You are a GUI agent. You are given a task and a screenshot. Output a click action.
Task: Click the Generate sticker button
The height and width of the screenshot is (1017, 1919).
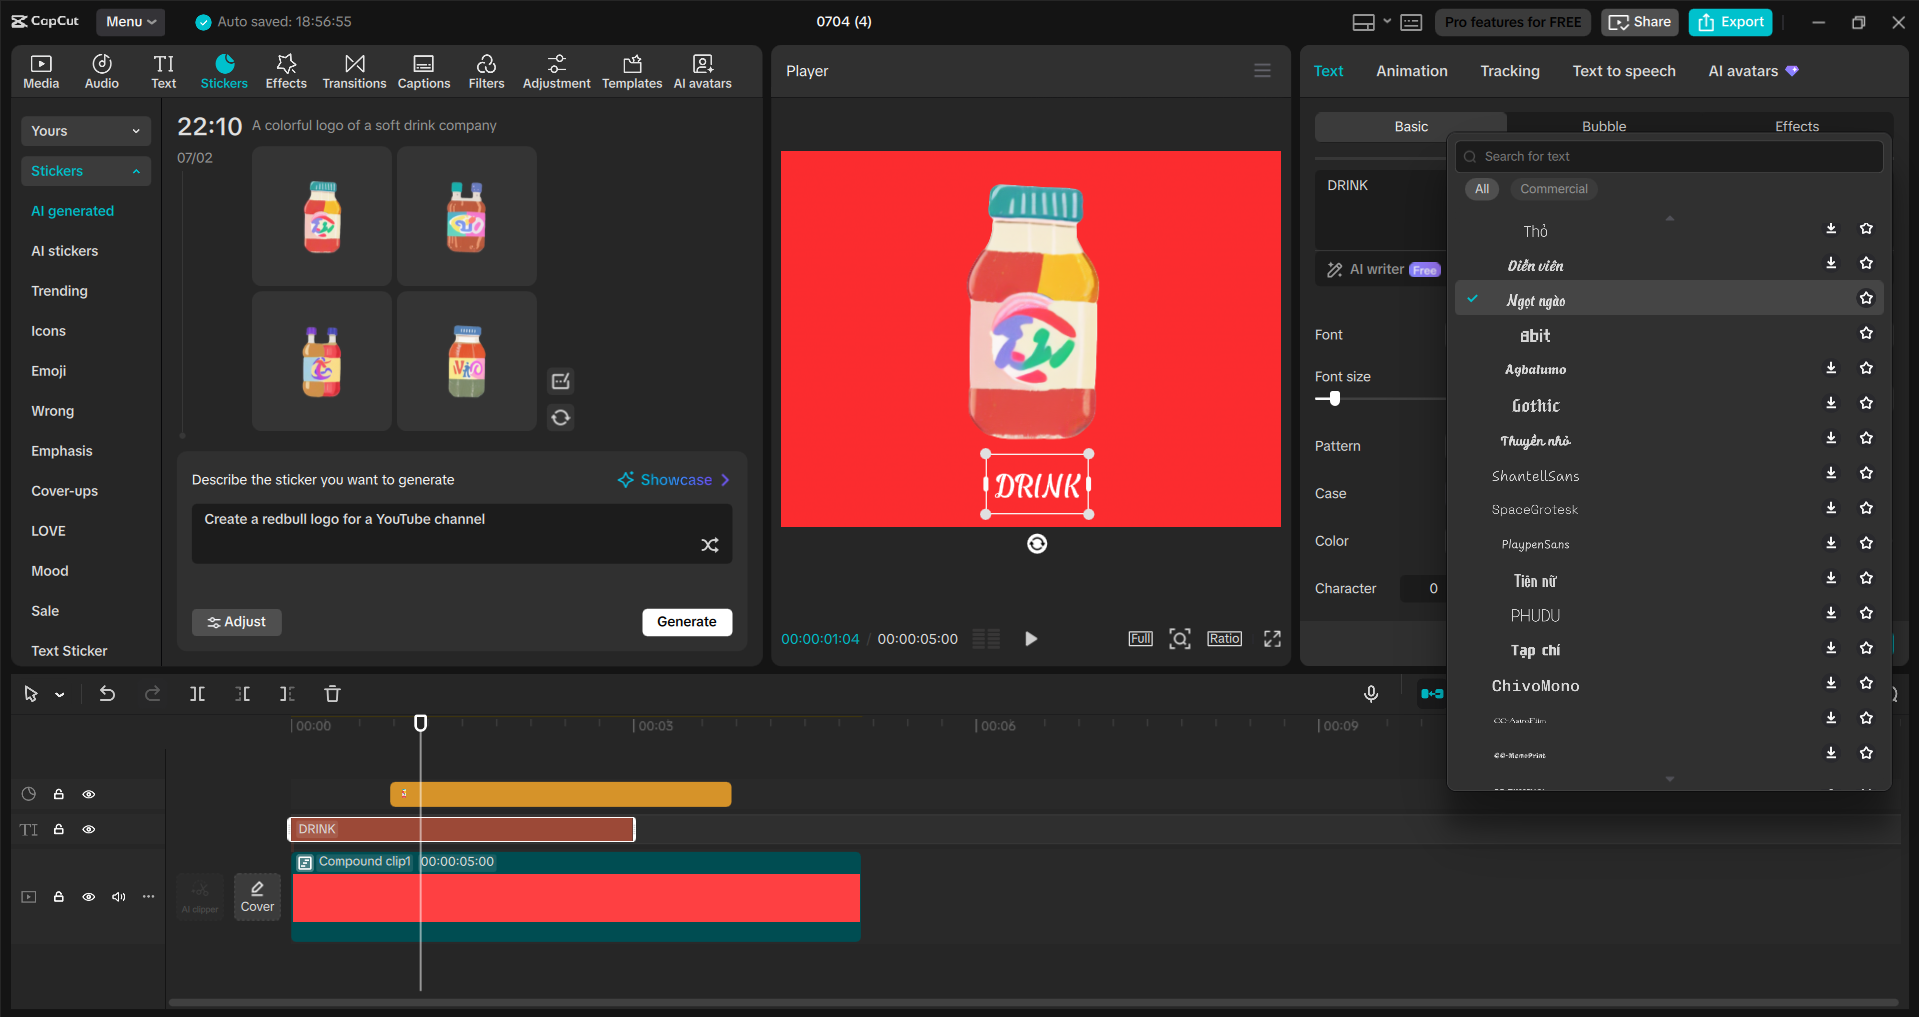pos(687,621)
